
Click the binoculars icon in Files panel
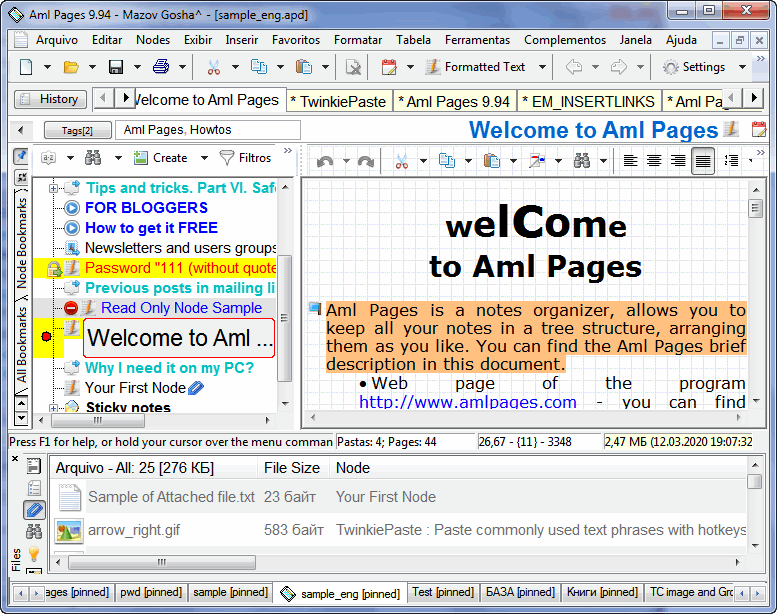pos(34,532)
